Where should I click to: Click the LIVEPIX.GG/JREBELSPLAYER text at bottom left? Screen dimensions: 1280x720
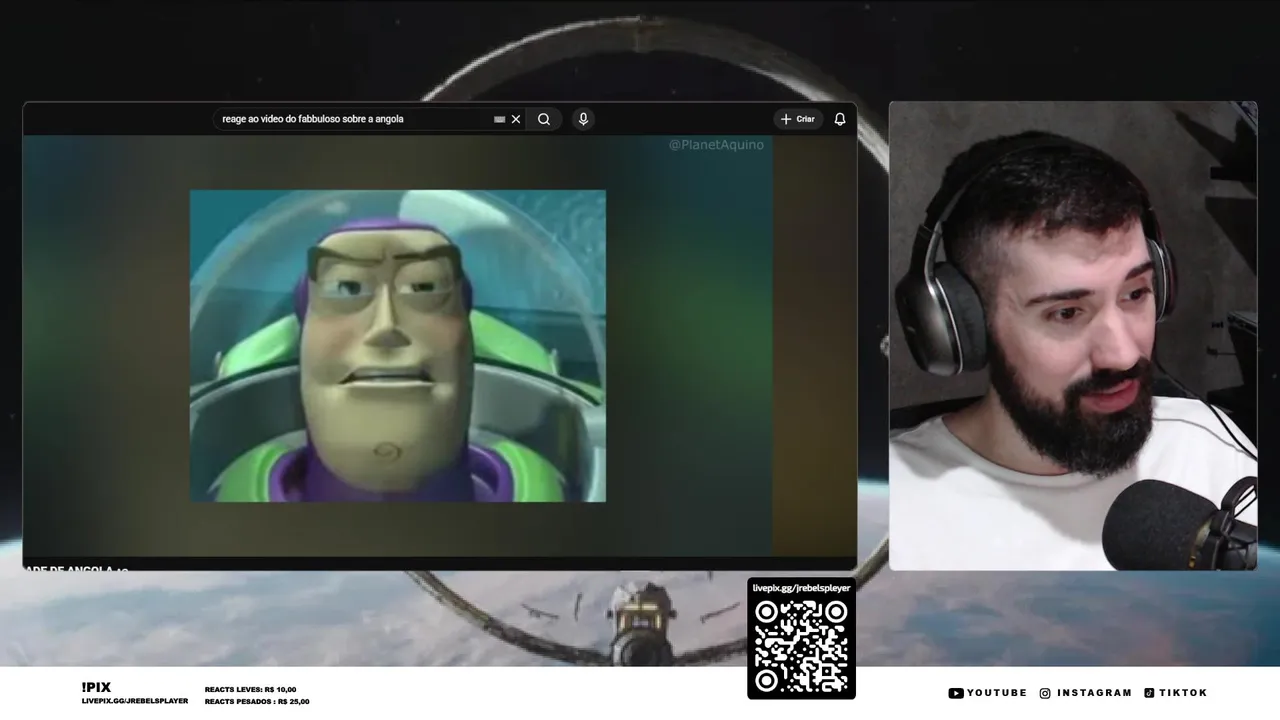pyautogui.click(x=135, y=701)
